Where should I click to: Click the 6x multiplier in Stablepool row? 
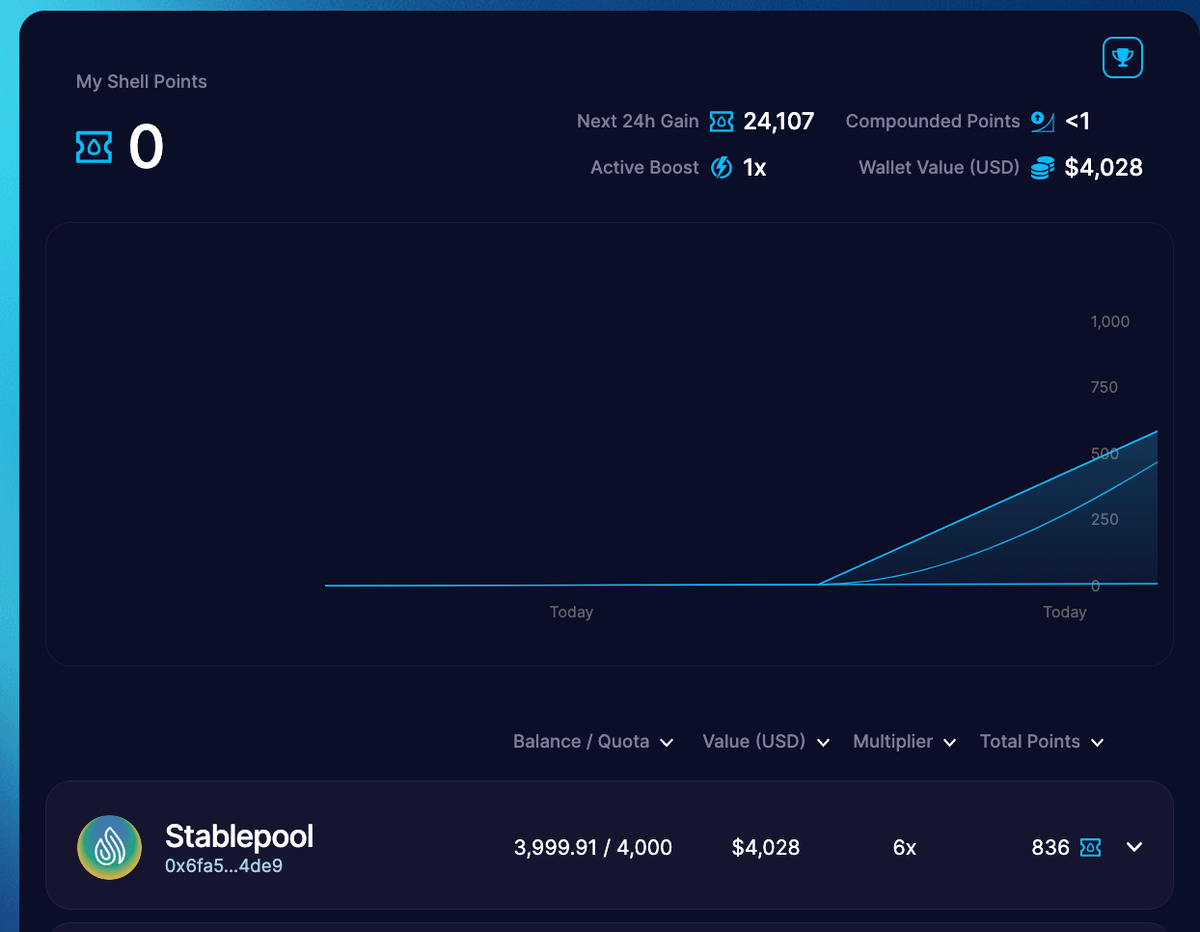click(x=904, y=848)
